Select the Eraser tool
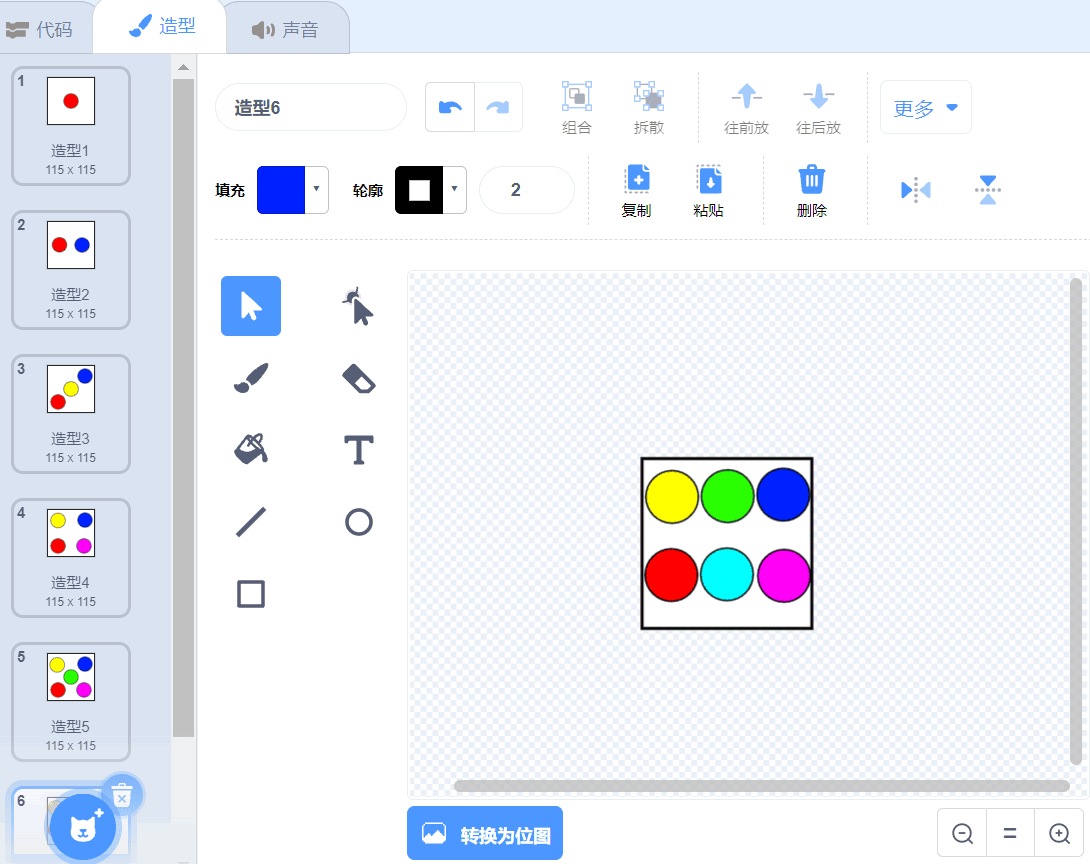Image resolution: width=1090 pixels, height=864 pixels. coord(359,378)
